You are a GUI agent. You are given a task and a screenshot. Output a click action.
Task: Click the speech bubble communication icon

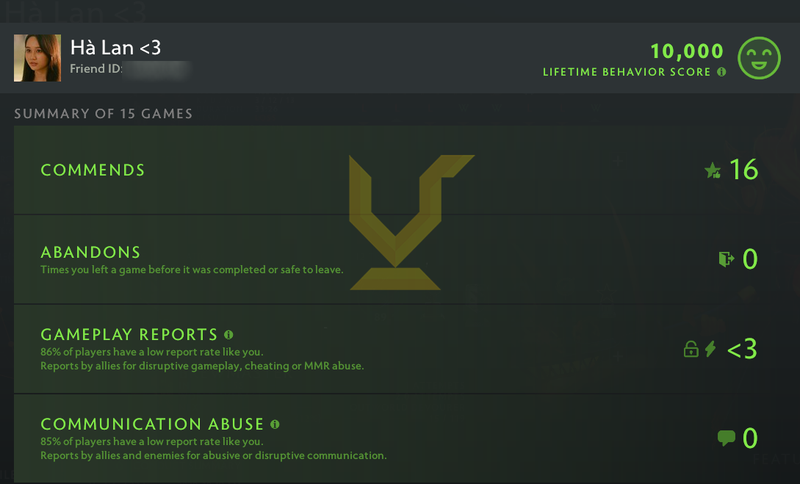point(726,438)
